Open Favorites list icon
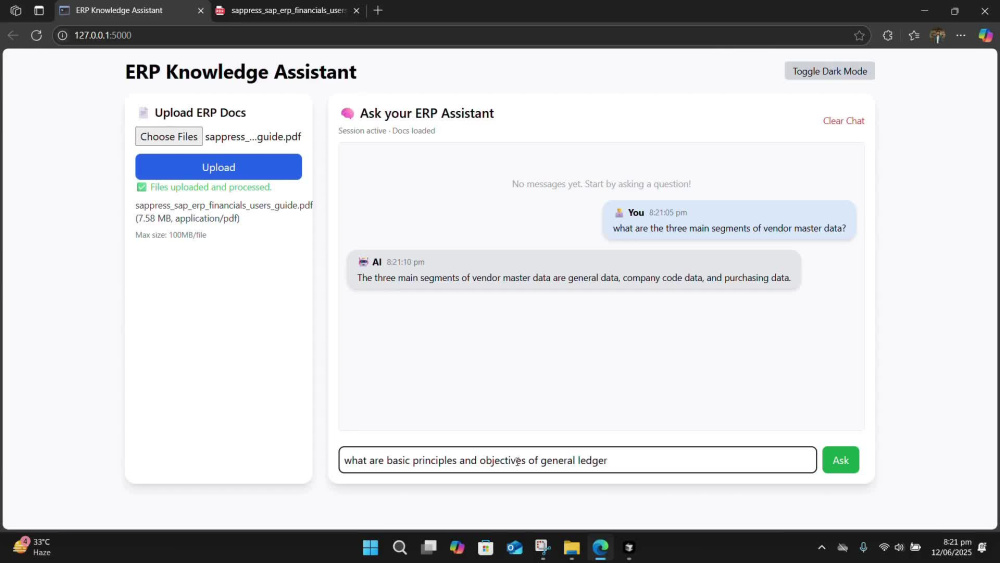The image size is (1000, 563). click(914, 36)
